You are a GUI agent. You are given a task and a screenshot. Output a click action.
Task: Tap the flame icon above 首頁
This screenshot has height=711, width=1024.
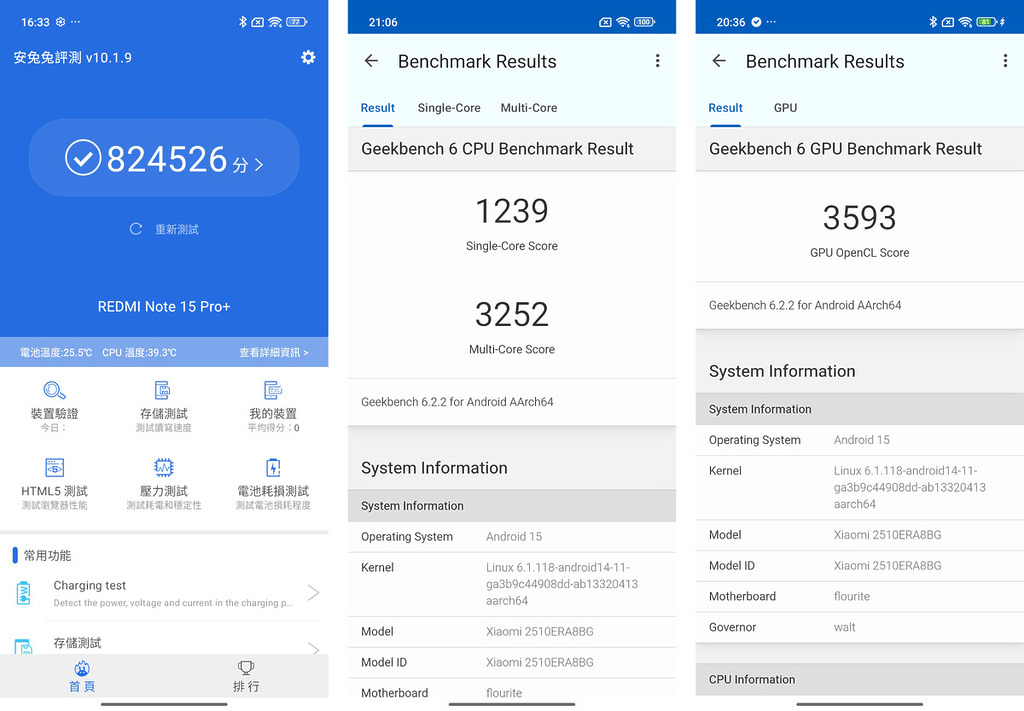pos(82,668)
